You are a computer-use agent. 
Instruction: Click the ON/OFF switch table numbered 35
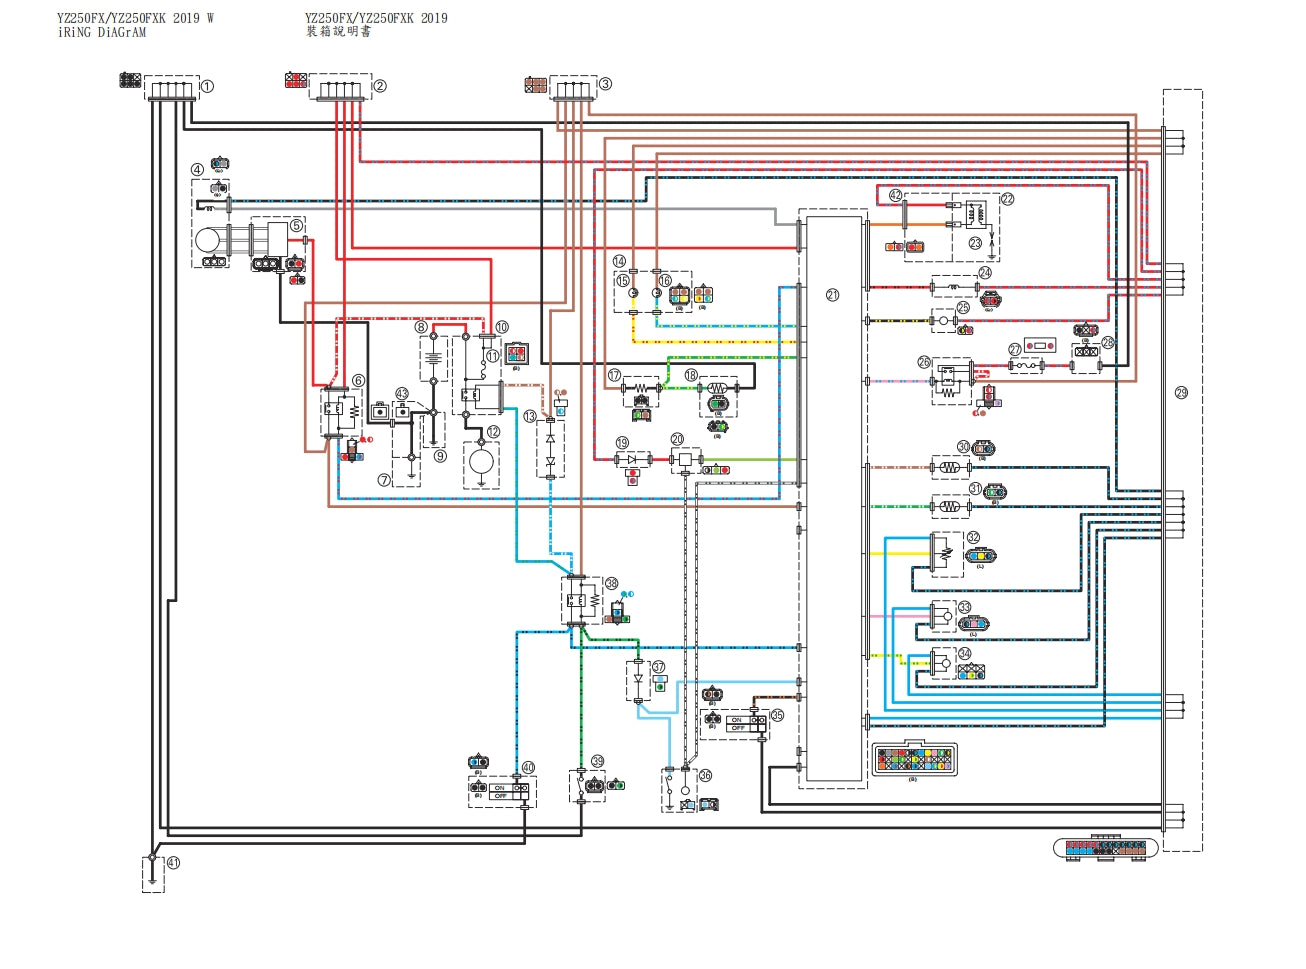point(735,723)
